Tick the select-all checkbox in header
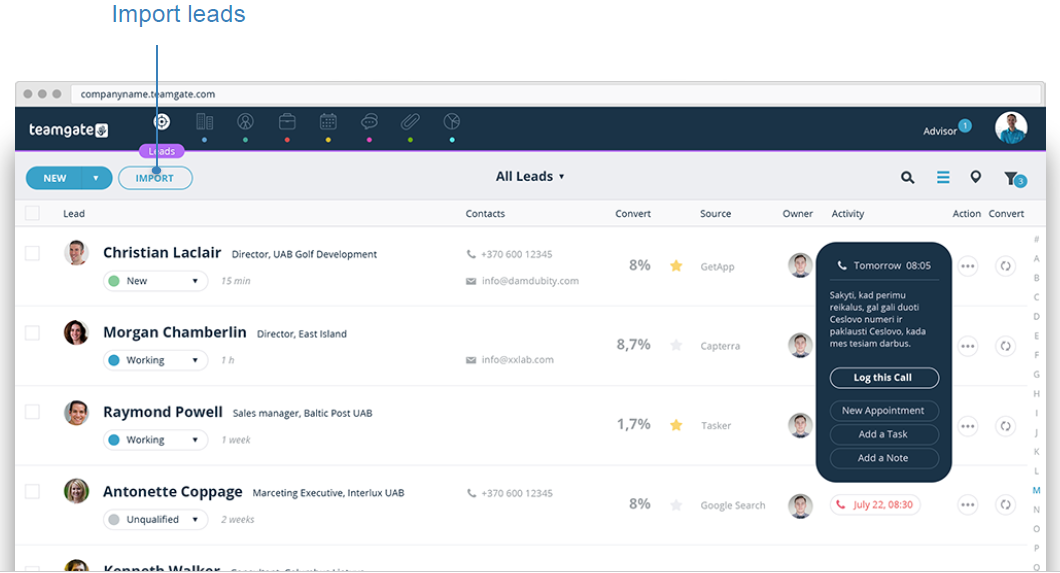The height and width of the screenshot is (573, 1060). 32,214
